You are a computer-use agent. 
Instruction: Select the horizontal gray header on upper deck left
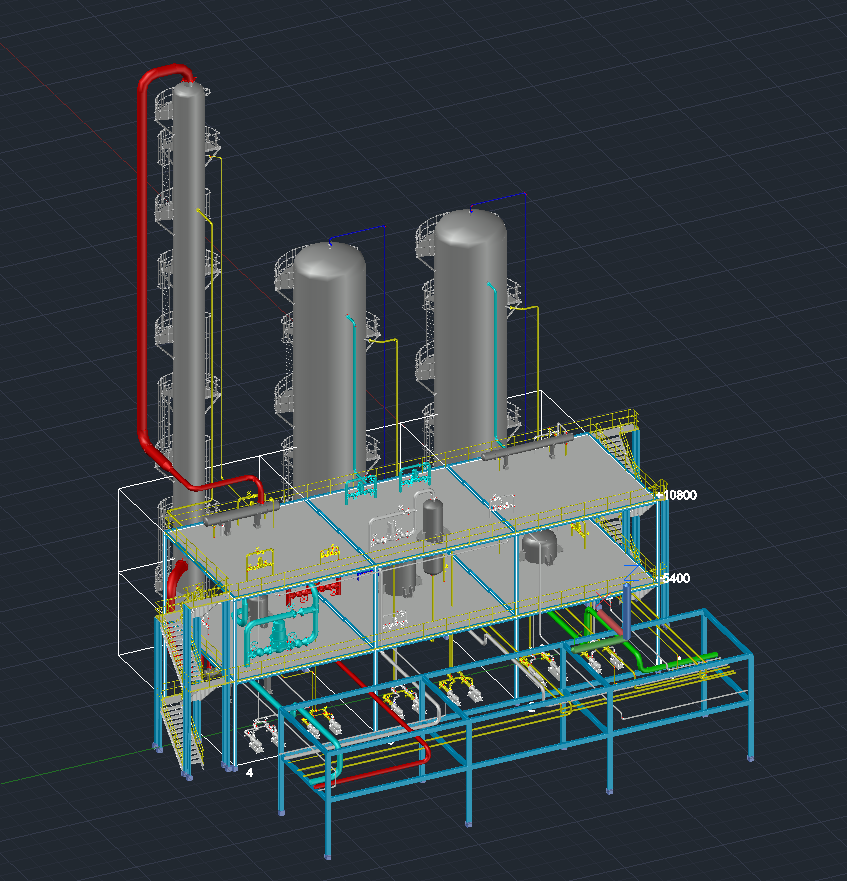tap(242, 515)
